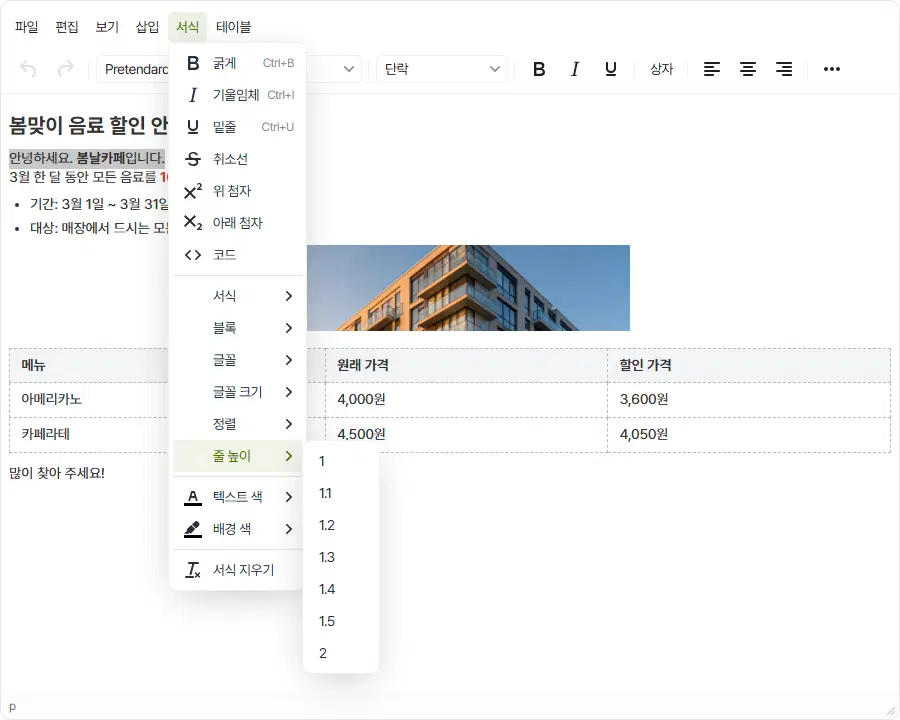Click the 할인 가격 table header
Image resolution: width=900 pixels, height=720 pixels.
tap(748, 365)
